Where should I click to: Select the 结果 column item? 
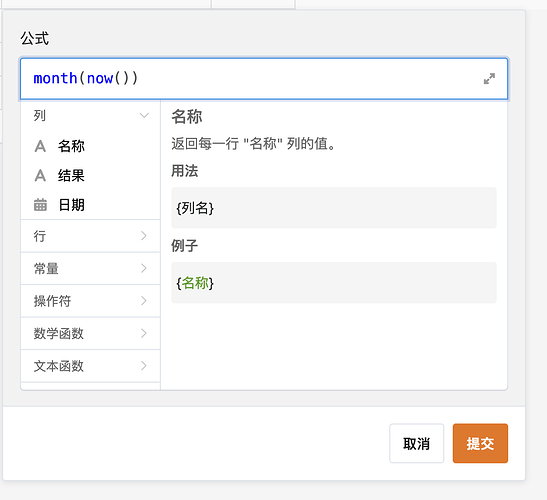pyautogui.click(x=90, y=176)
